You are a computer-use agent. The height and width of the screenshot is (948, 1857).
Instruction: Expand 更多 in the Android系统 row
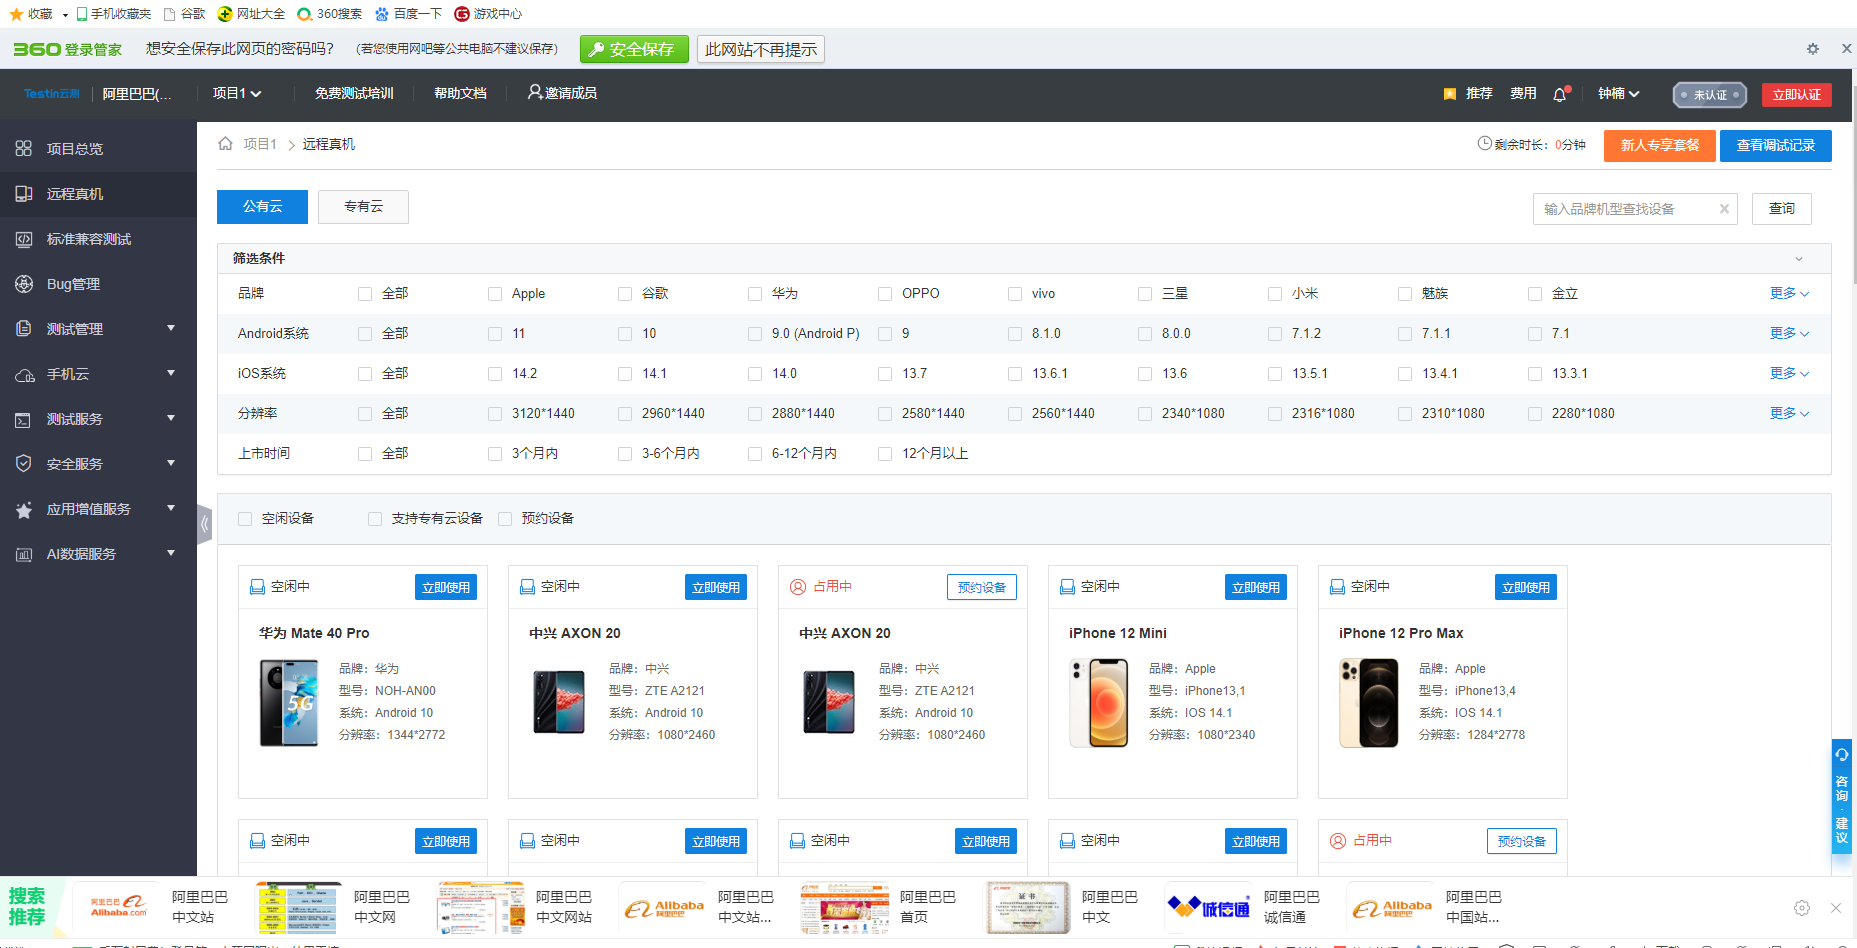(1789, 333)
